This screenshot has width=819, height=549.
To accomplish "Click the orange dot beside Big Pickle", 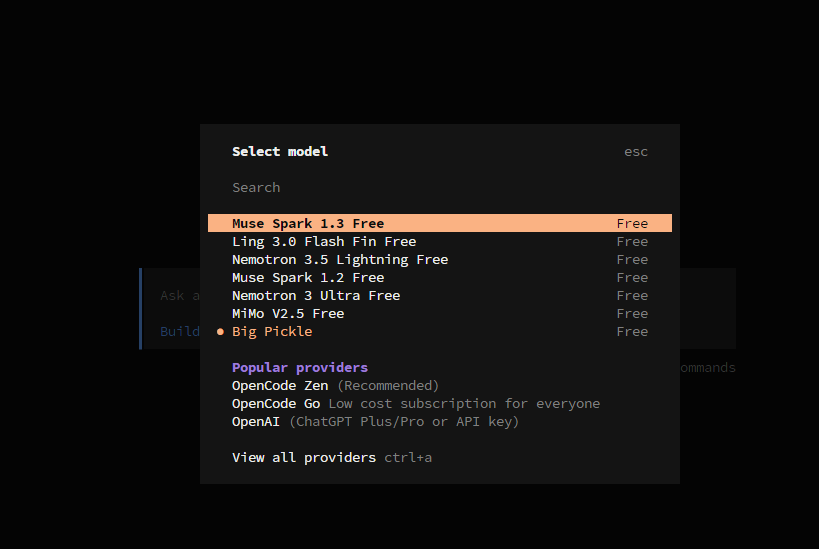I will [220, 332].
